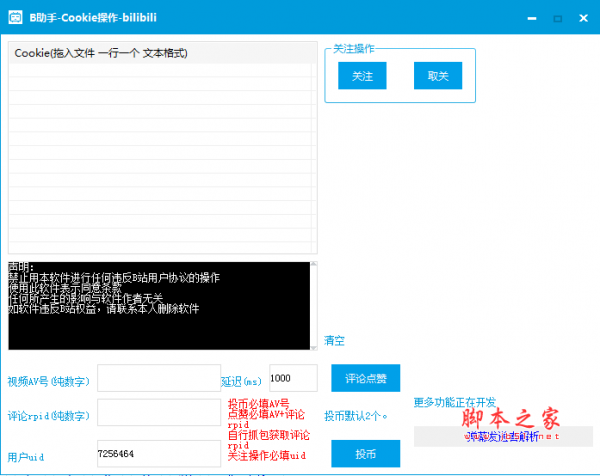The image size is (600, 476).
Task: Click the bilibili app icon in title bar
Action: pos(15,18)
